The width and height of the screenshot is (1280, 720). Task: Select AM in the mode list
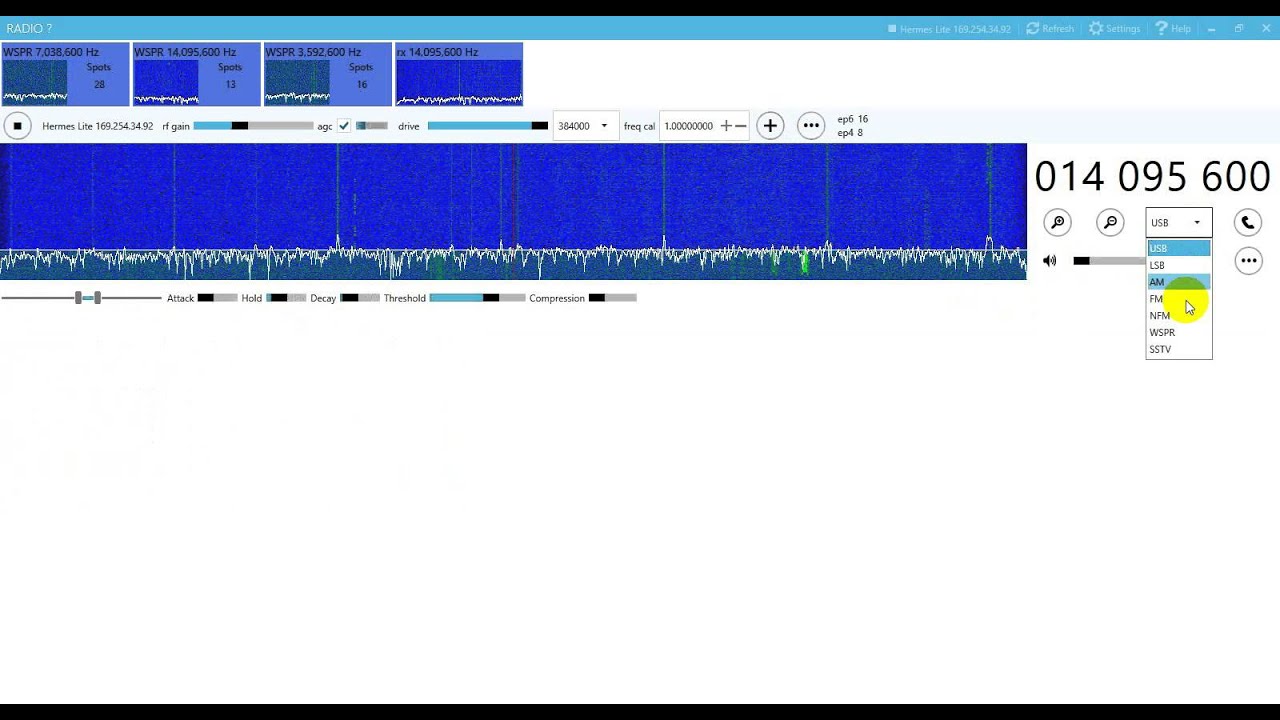click(1178, 282)
